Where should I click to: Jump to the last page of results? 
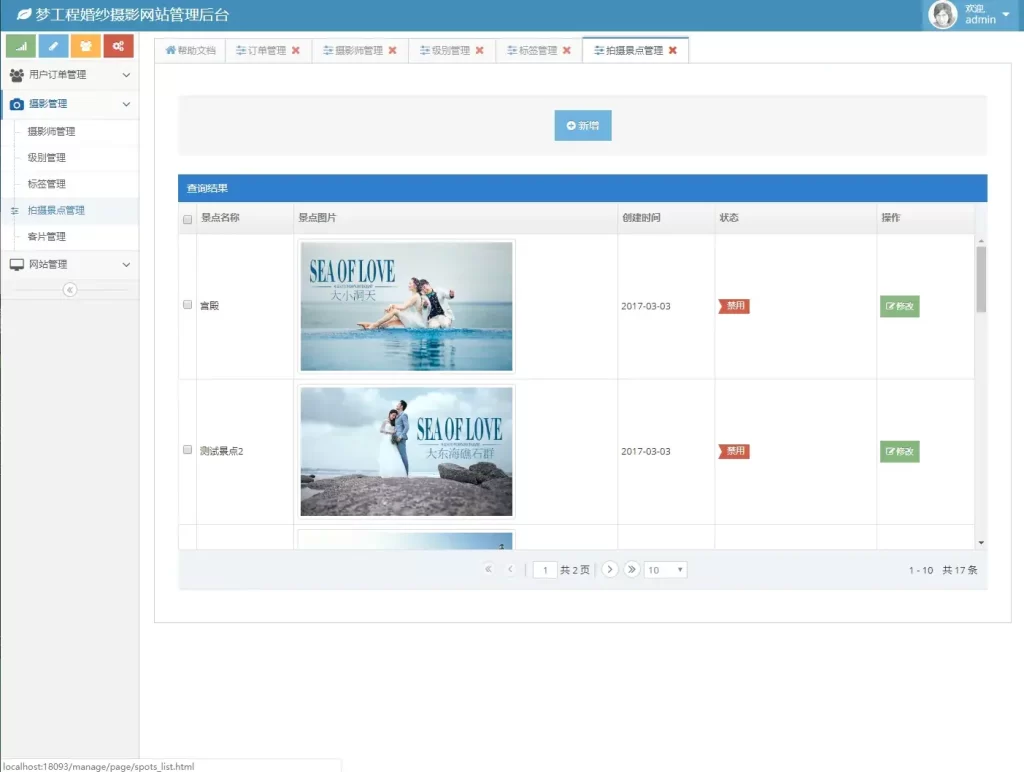632,570
